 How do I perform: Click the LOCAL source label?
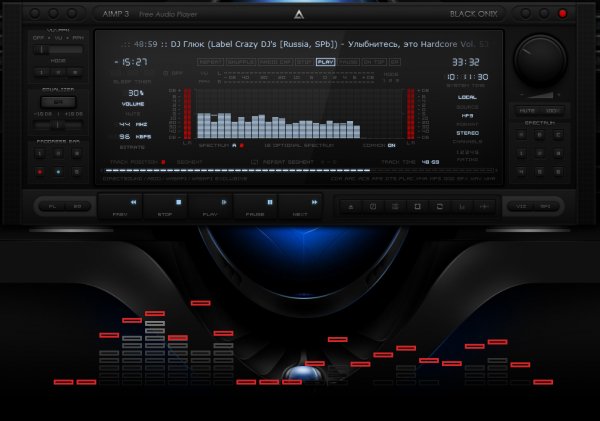pos(467,97)
